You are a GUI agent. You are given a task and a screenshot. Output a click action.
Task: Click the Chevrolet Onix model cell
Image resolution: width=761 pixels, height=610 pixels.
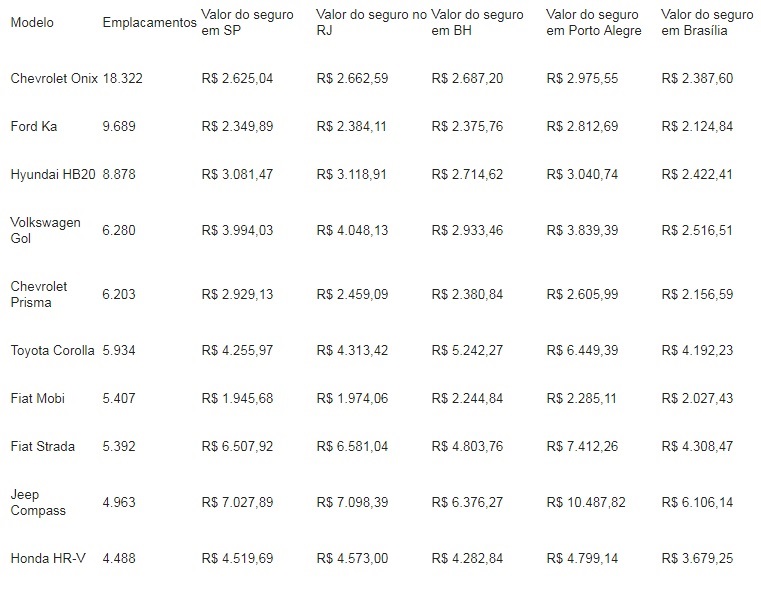click(x=54, y=78)
